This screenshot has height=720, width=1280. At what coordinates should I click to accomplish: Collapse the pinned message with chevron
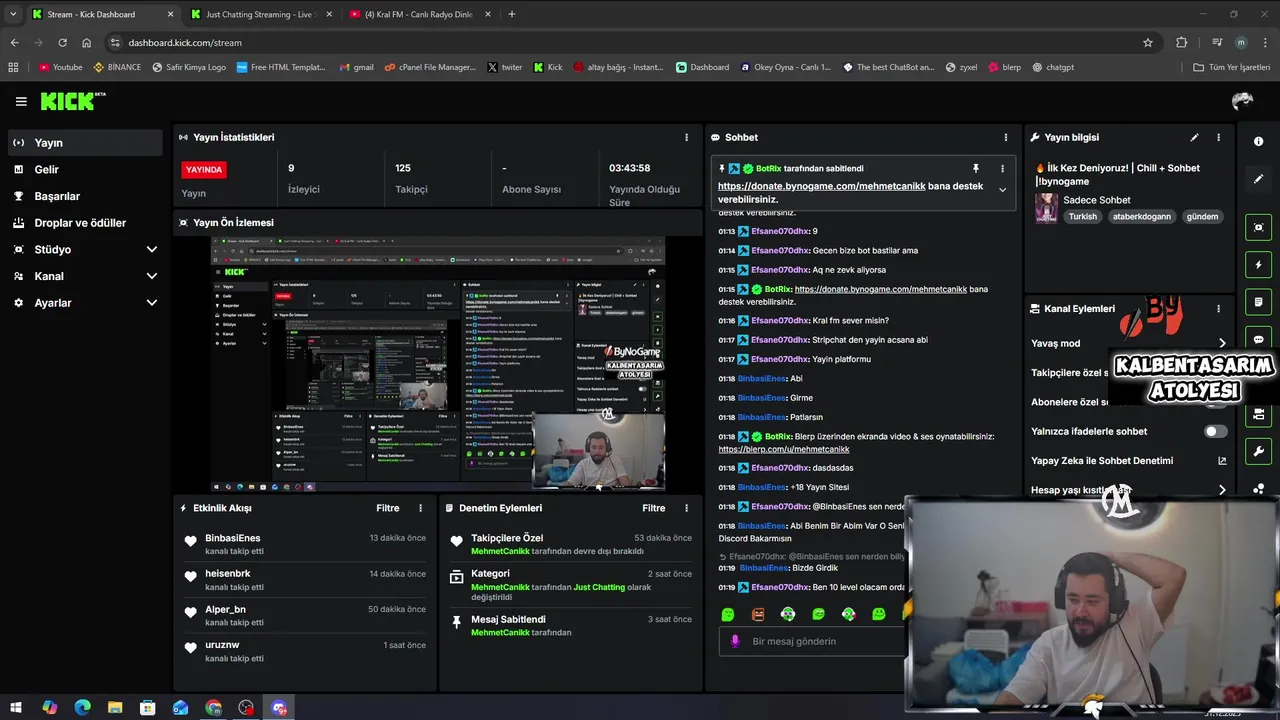click(1002, 189)
